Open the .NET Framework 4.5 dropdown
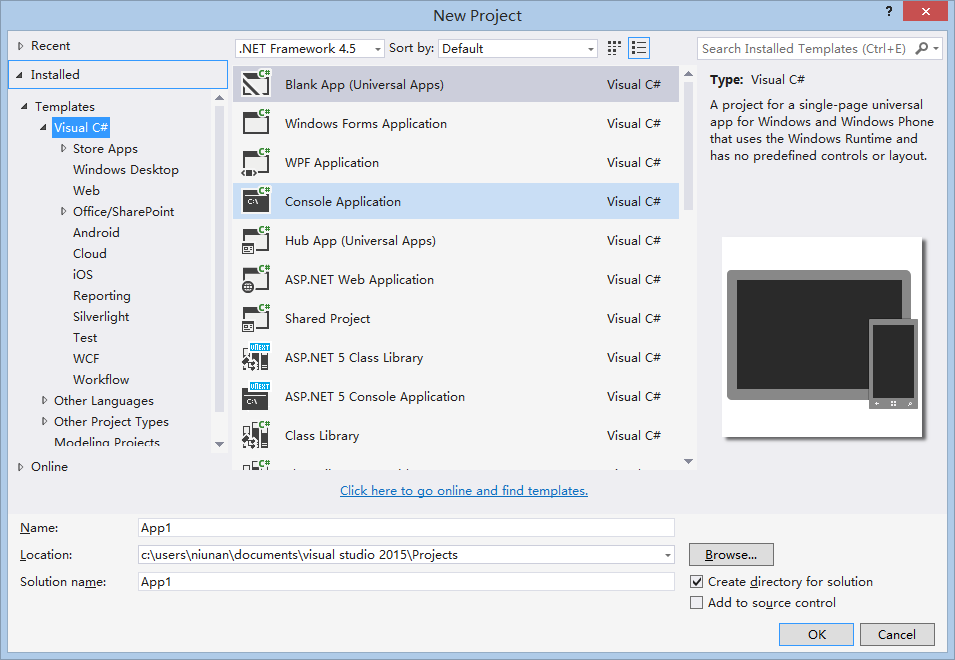 310,49
